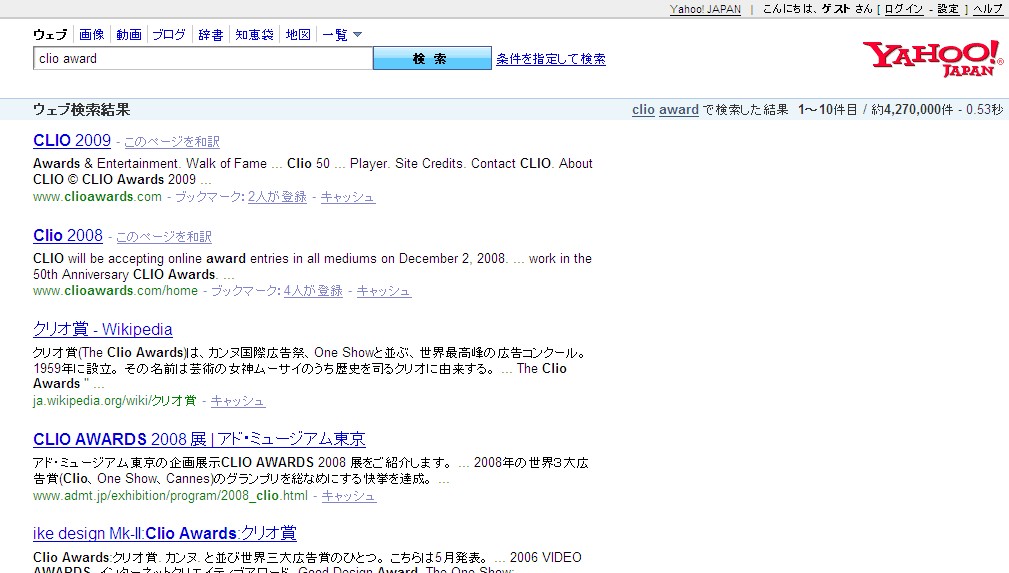Click the www.admt.jp/exhibition/program/2008_clio.html URL text
This screenshot has height=573, width=1009.
[171, 496]
